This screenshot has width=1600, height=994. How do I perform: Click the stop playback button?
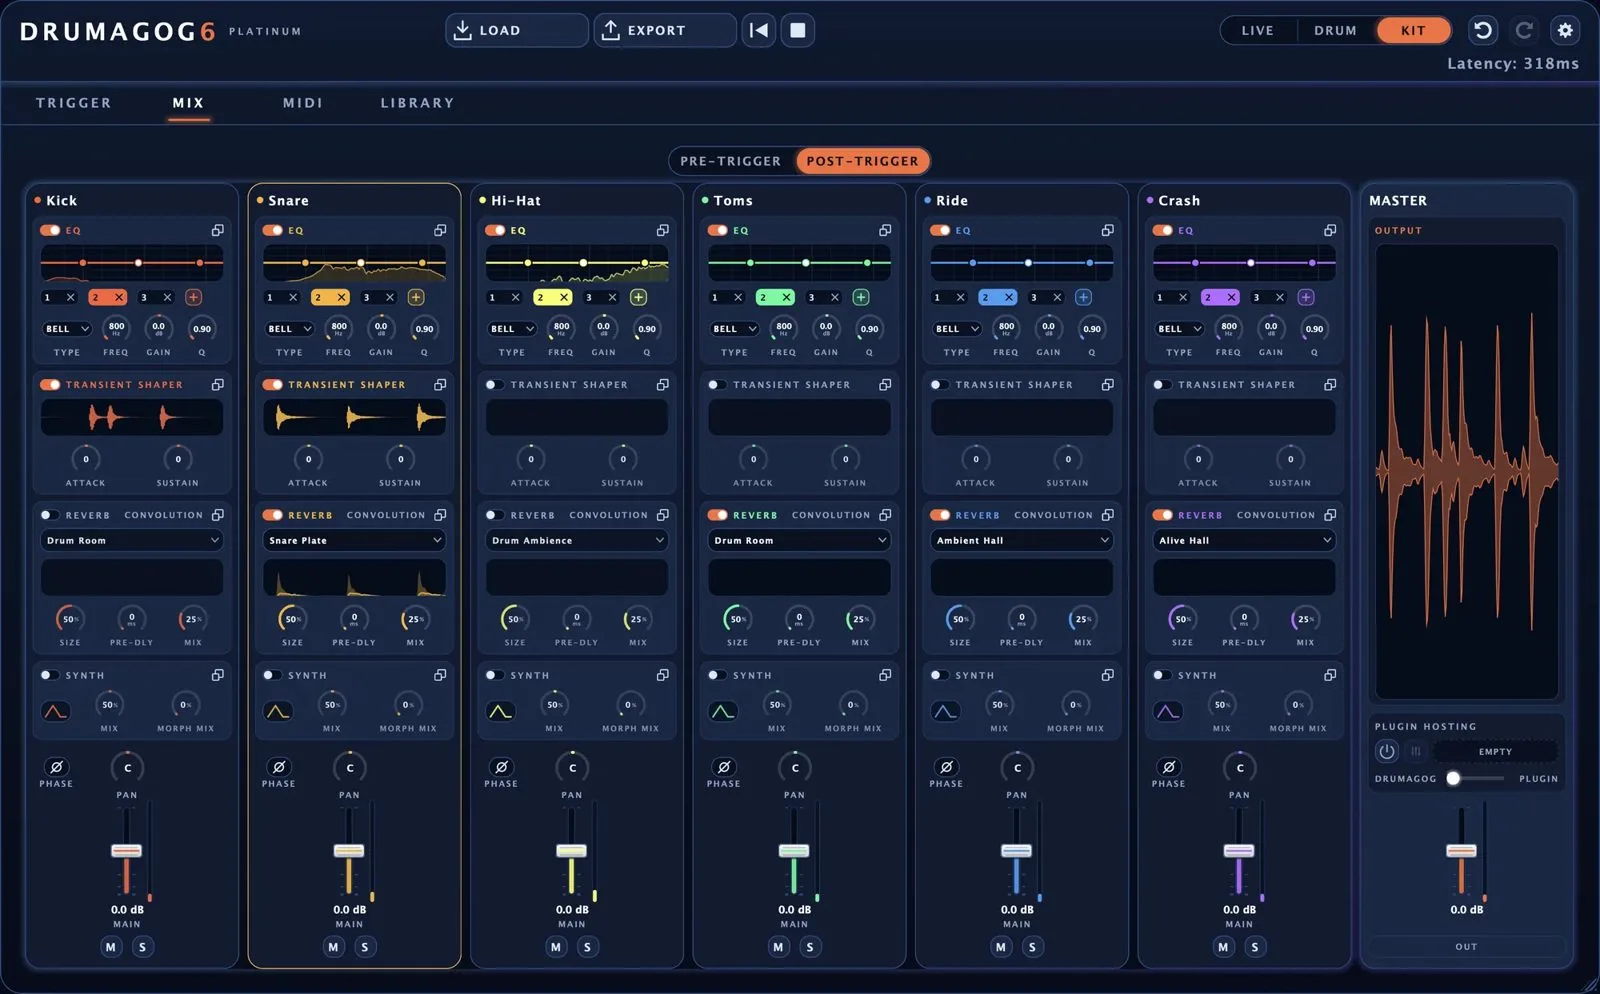tap(798, 30)
